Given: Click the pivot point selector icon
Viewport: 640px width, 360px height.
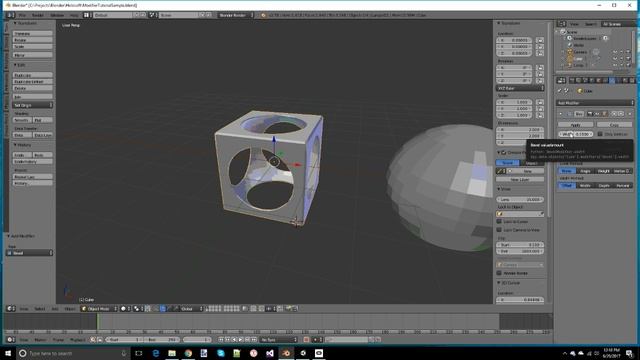Looking at the screenshot, I should click(x=138, y=309).
